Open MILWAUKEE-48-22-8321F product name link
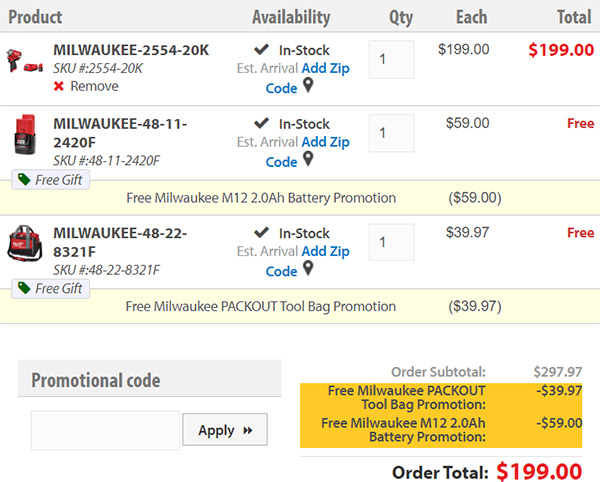Image resolution: width=600 pixels, height=482 pixels. coord(120,243)
